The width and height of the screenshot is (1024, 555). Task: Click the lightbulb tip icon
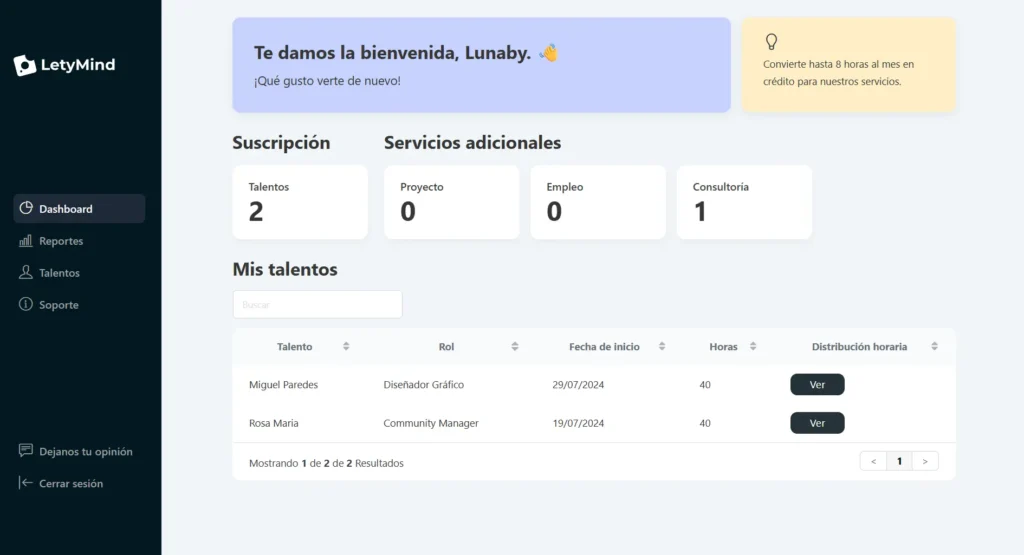[771, 42]
